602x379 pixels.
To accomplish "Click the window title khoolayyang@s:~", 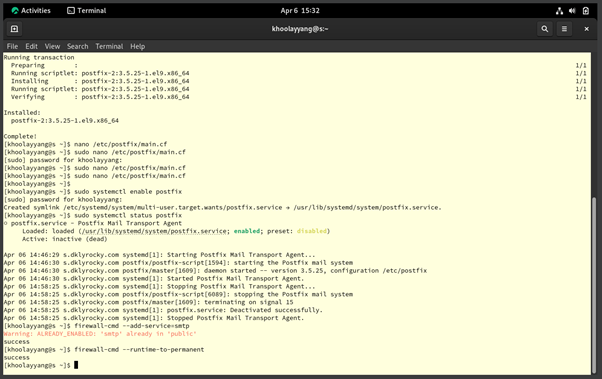I will pos(300,29).
